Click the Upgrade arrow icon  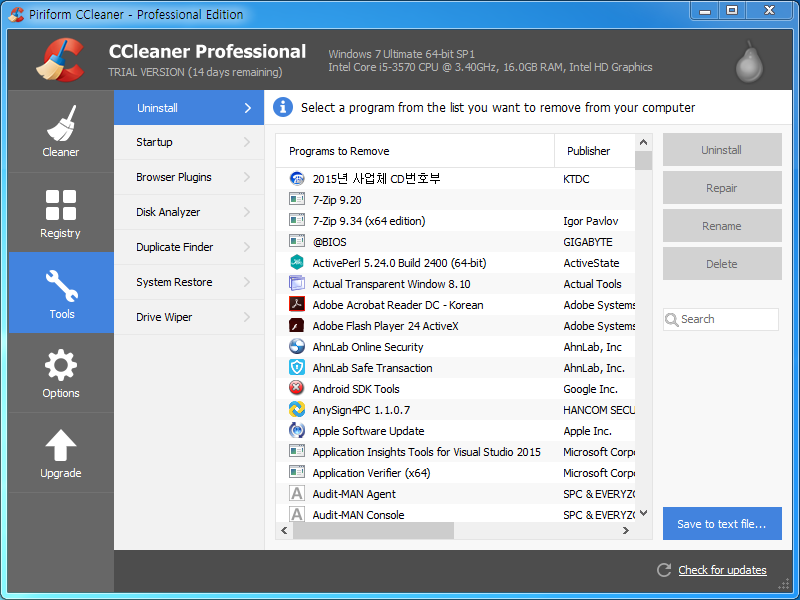point(61,445)
